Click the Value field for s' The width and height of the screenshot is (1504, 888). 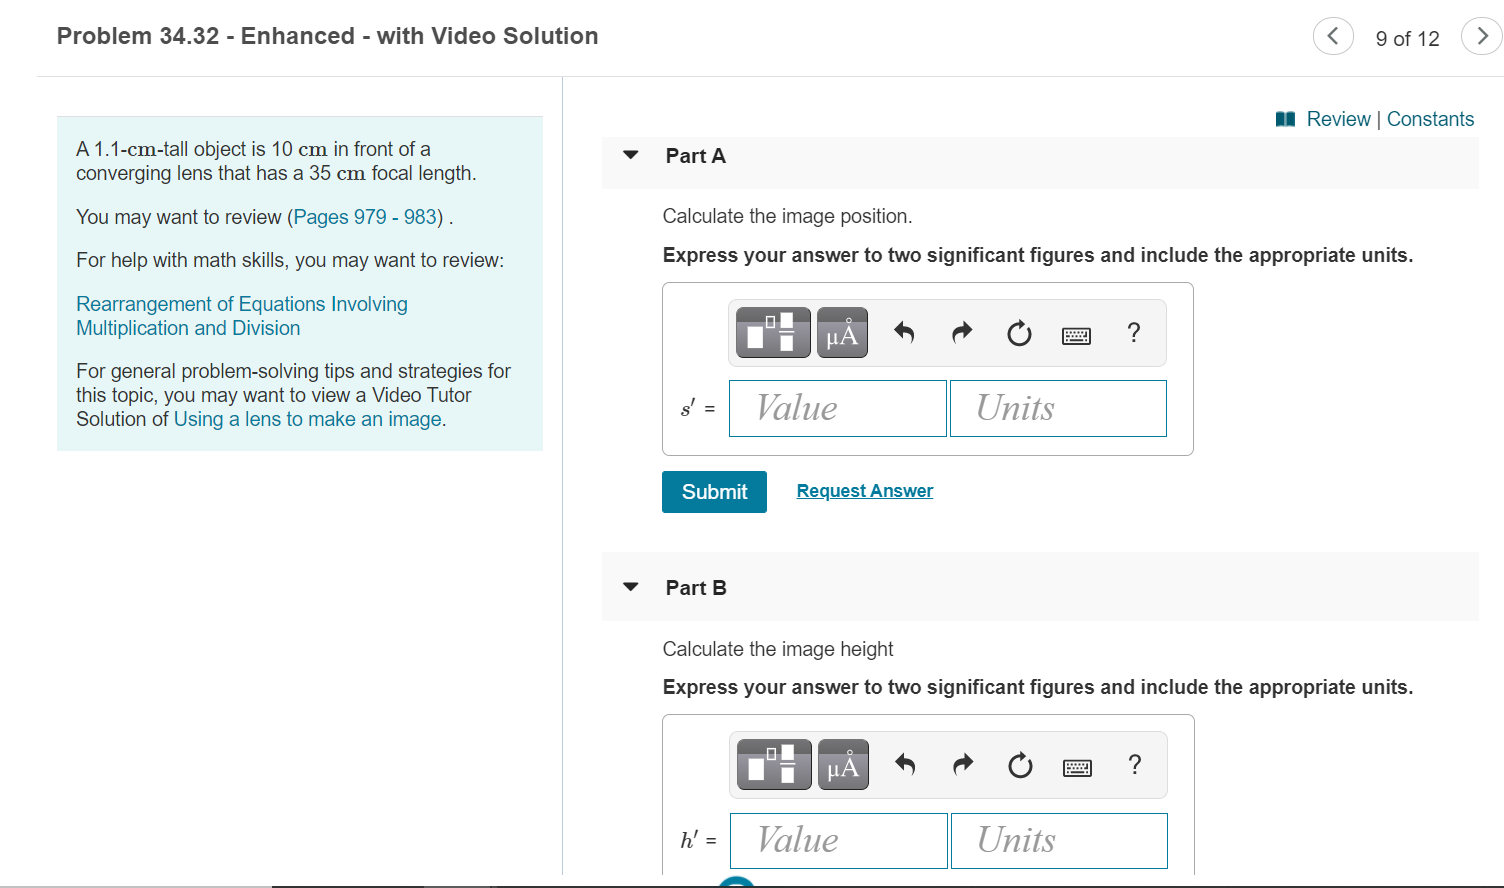tap(837, 408)
